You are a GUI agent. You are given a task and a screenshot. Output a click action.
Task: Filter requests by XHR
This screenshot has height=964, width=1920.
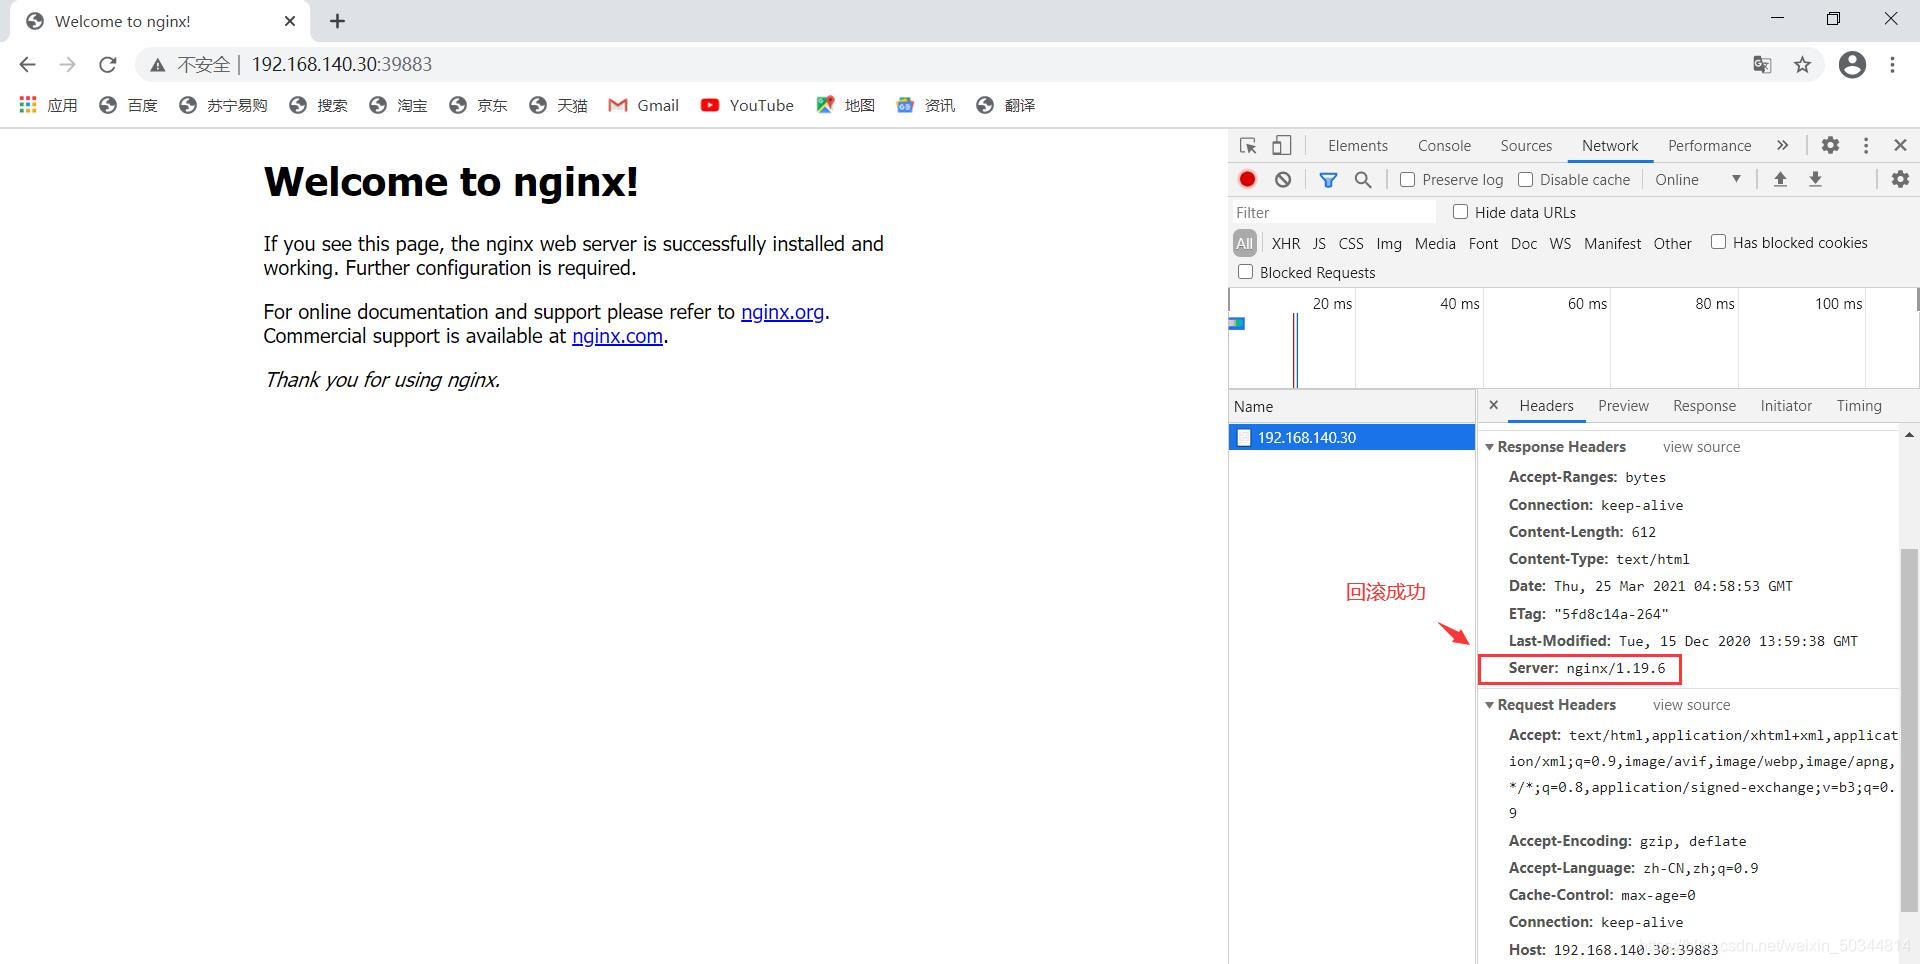coord(1286,243)
